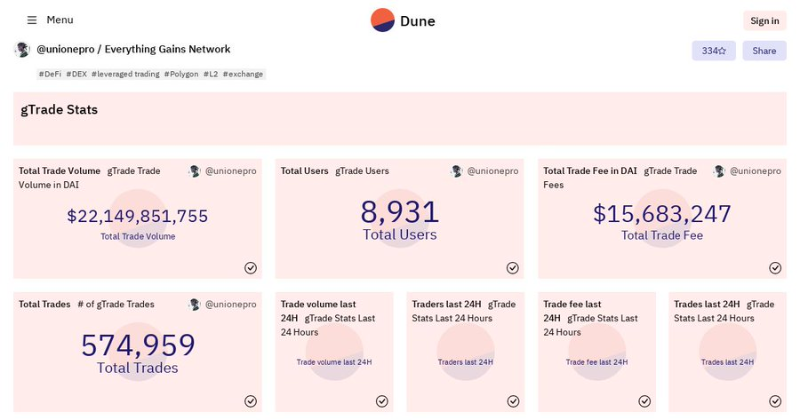Open the @unionepro link on Total Users card

pos(492,172)
